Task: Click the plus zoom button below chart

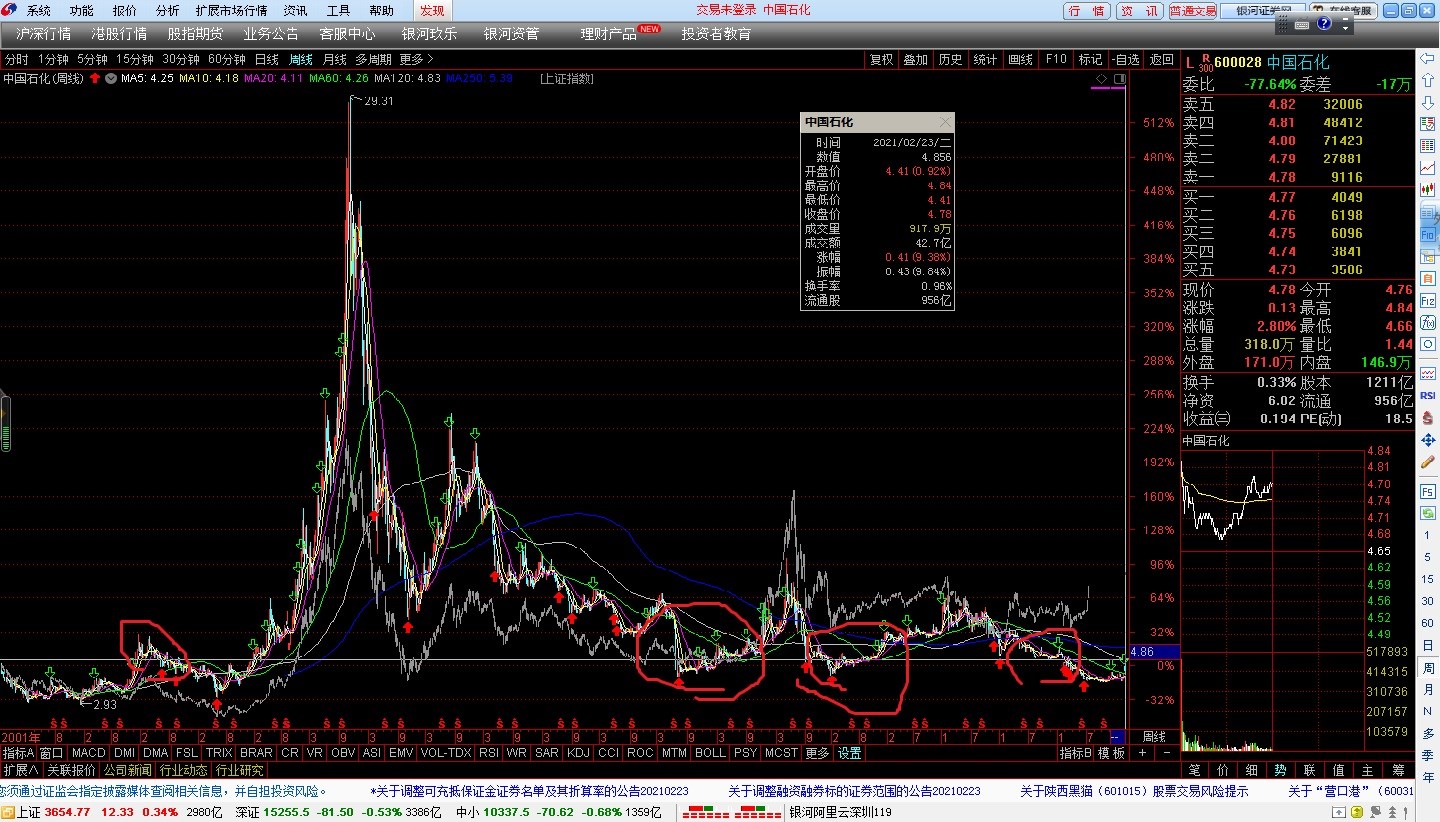Action: pos(1142,753)
